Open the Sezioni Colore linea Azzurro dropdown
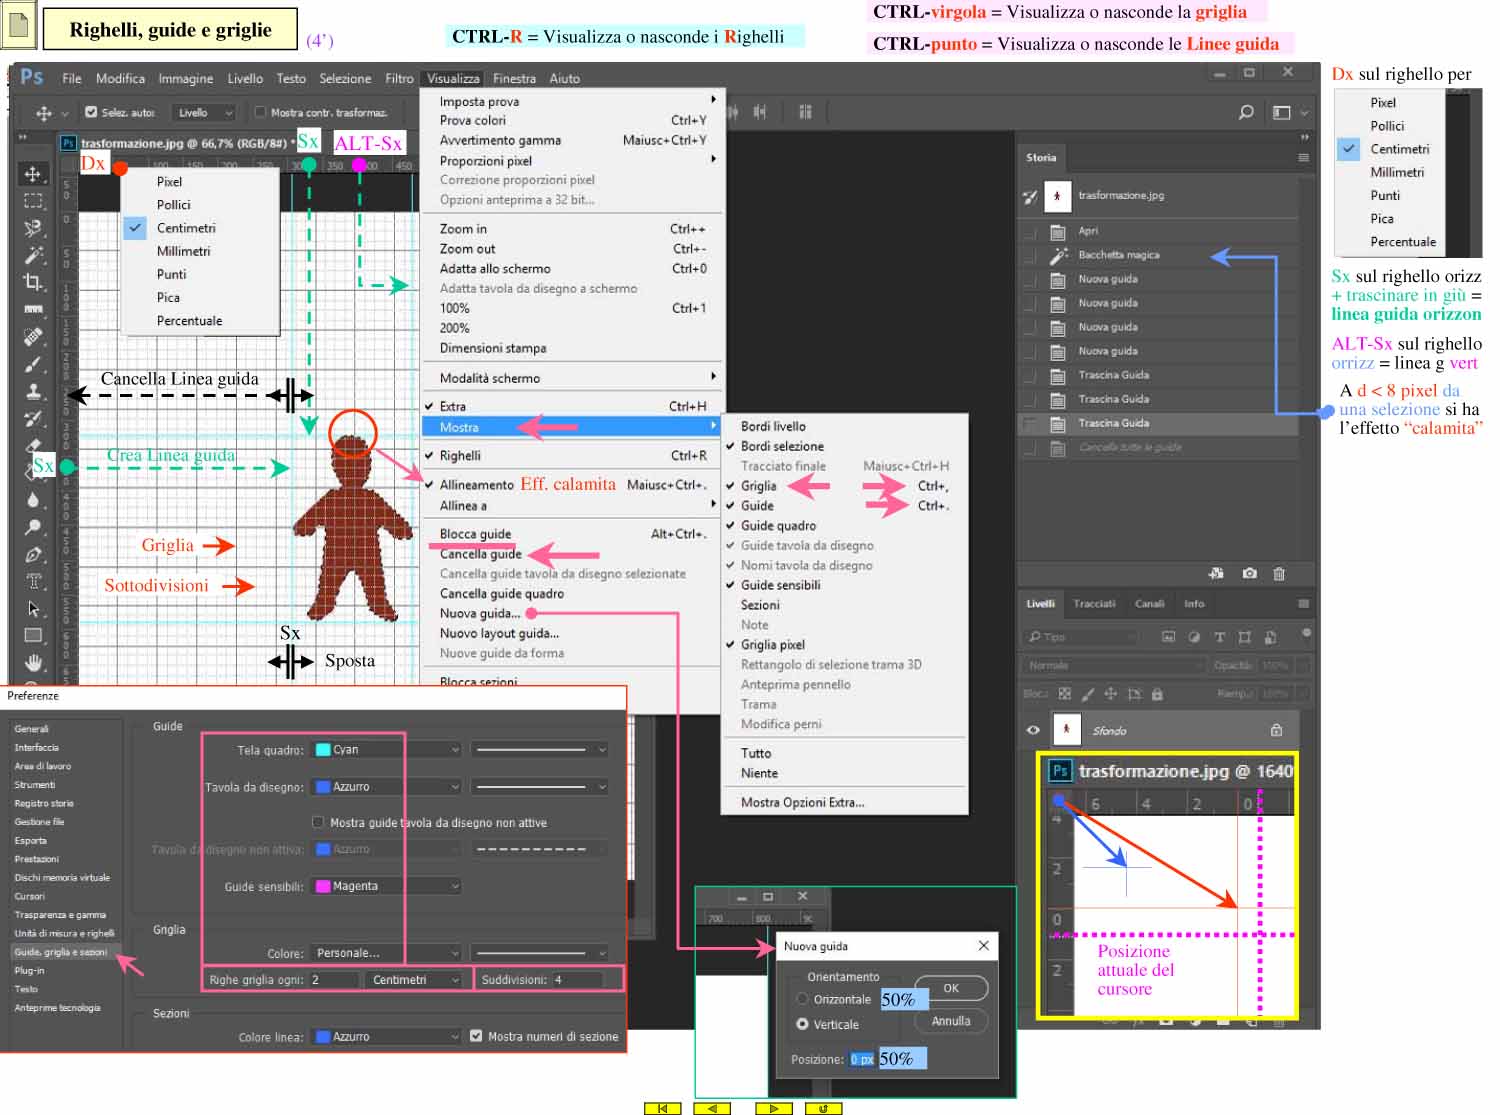The image size is (1500, 1115). click(x=387, y=1037)
